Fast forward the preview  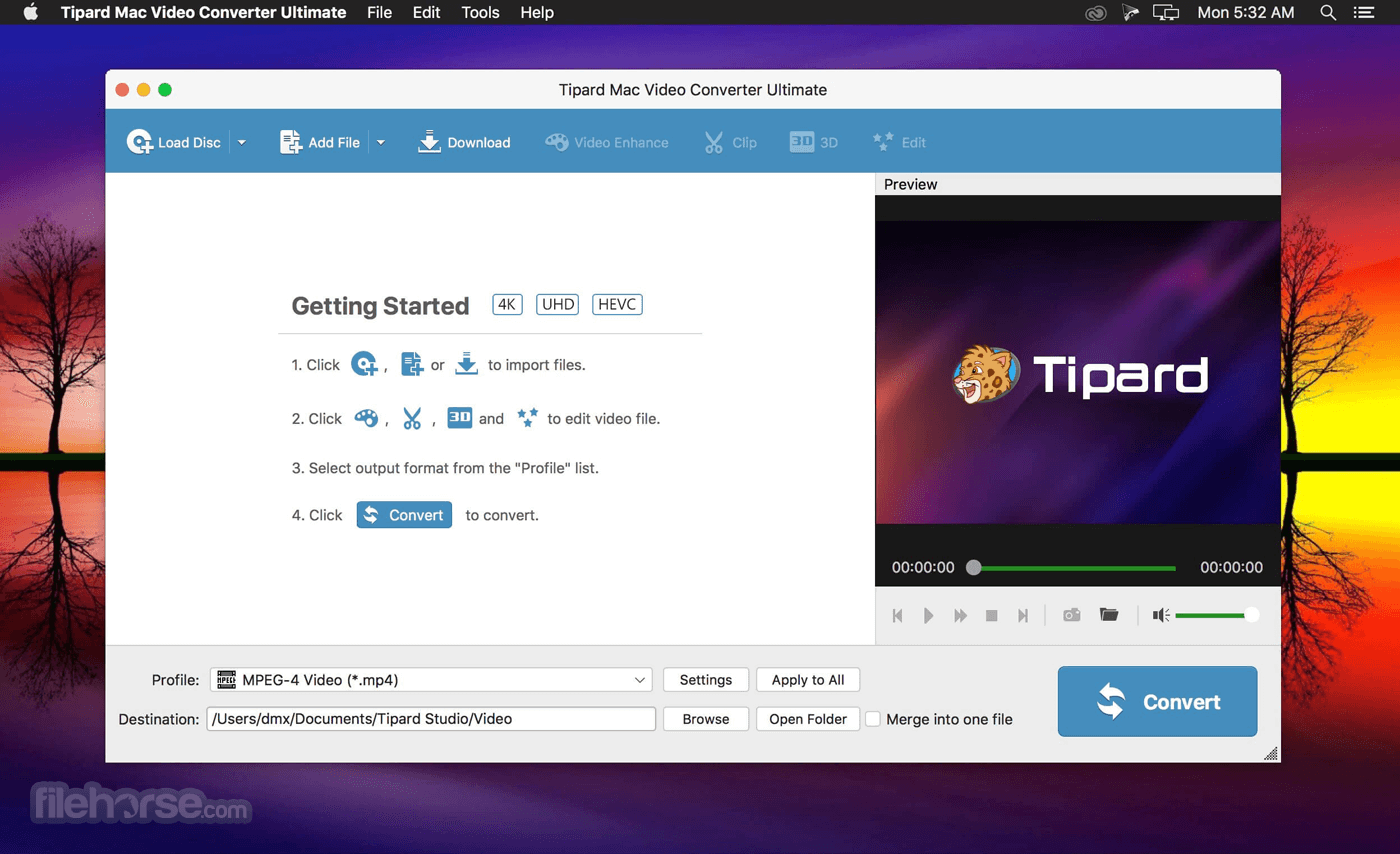click(x=960, y=616)
